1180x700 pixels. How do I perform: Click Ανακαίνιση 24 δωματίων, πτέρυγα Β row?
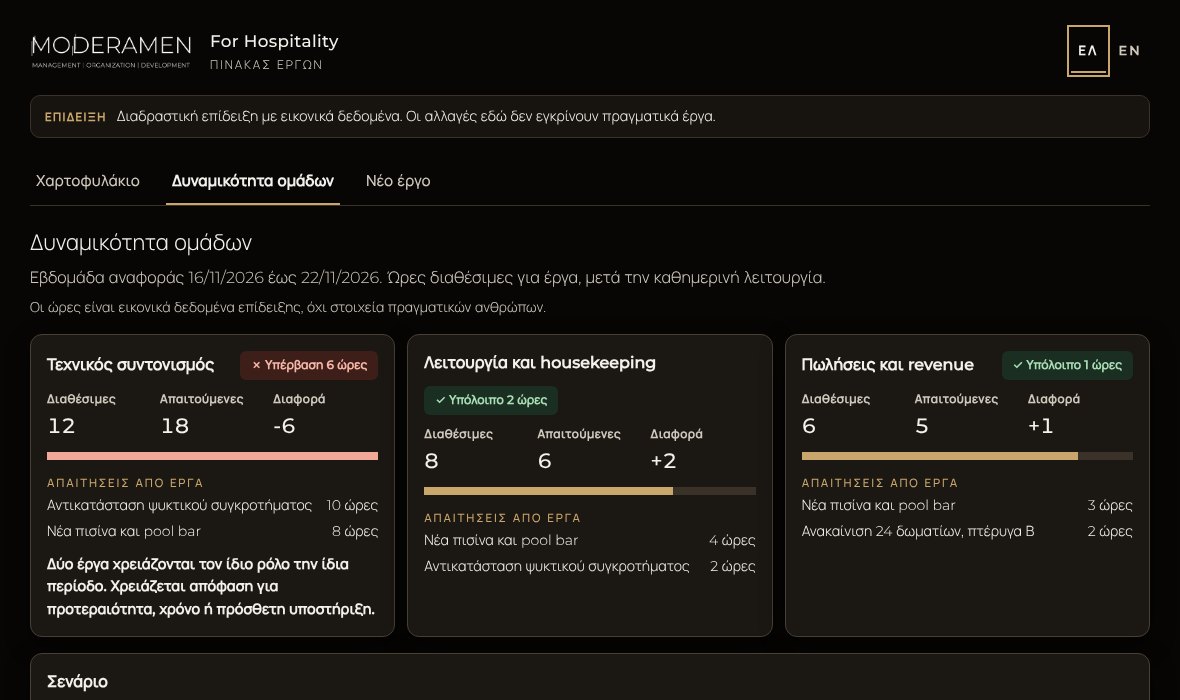tap(967, 531)
